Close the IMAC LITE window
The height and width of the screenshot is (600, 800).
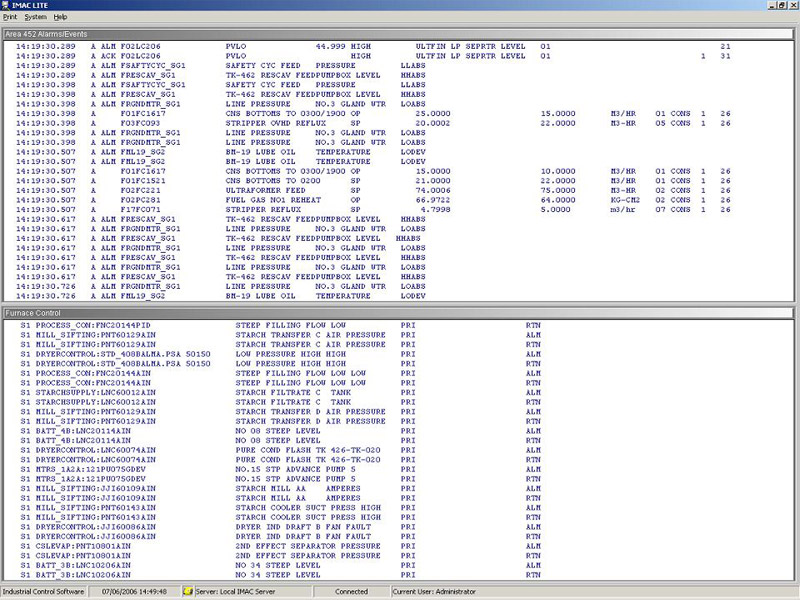[791, 6]
